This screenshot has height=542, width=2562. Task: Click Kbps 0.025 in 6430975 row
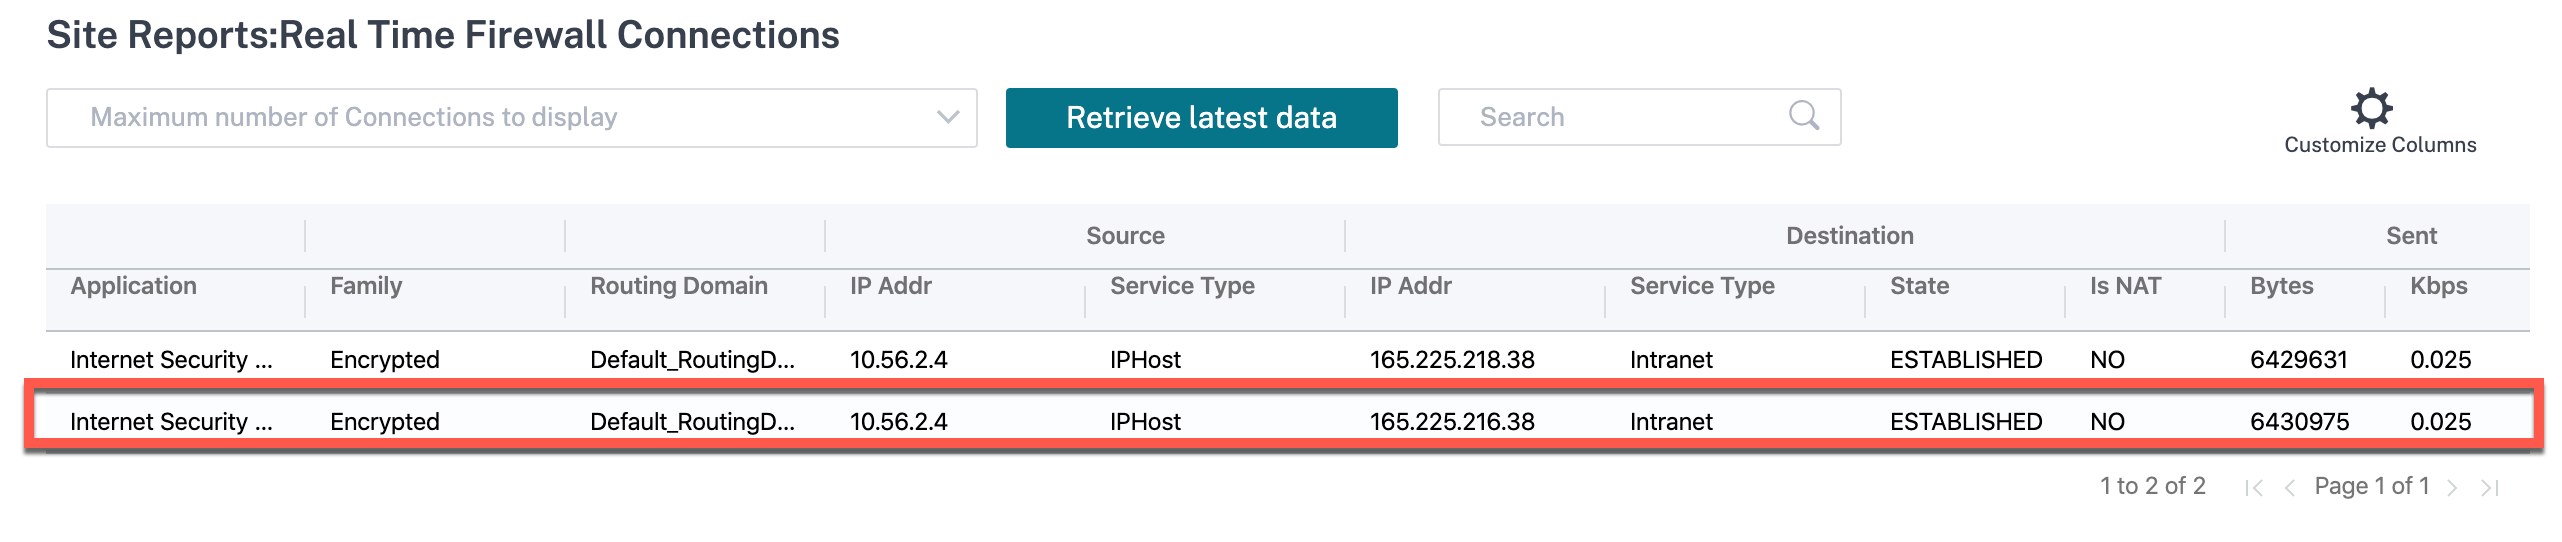click(x=2440, y=422)
